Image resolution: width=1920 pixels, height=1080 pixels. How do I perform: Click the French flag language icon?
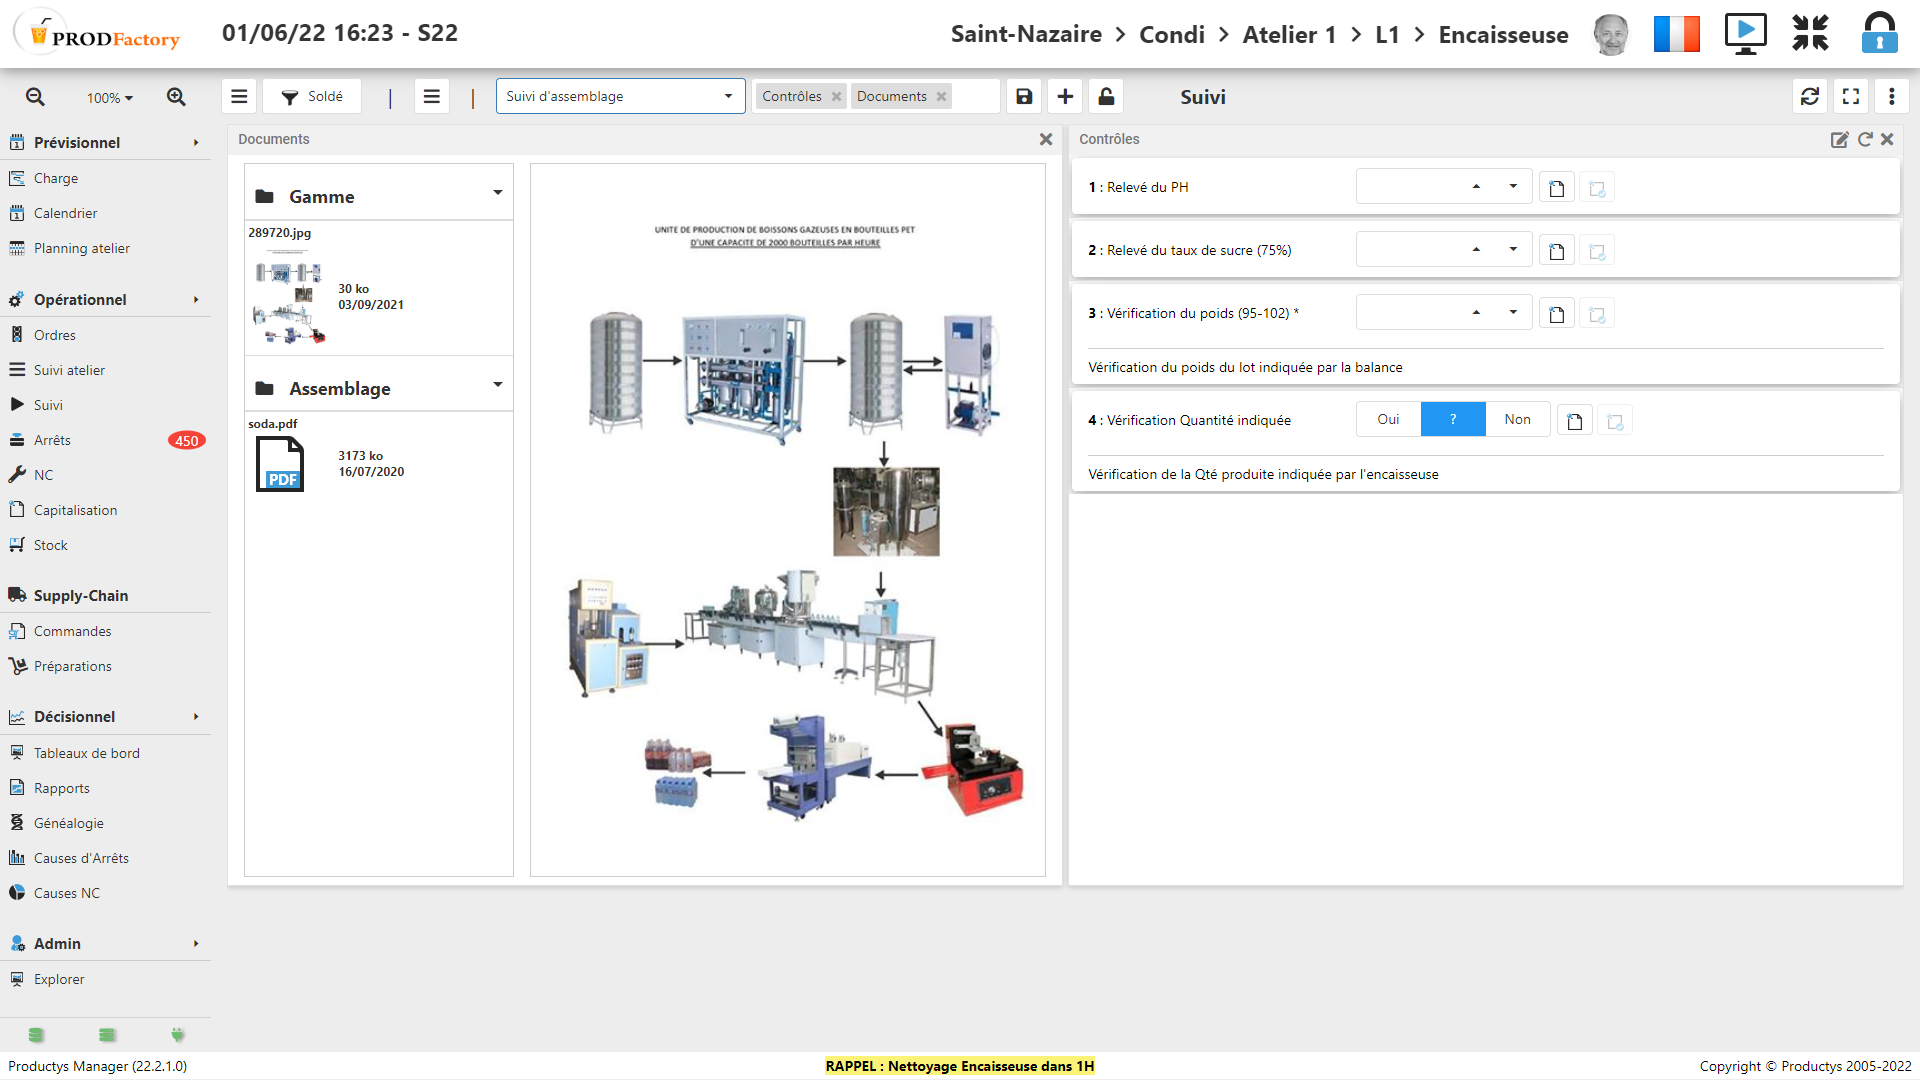pyautogui.click(x=1676, y=34)
